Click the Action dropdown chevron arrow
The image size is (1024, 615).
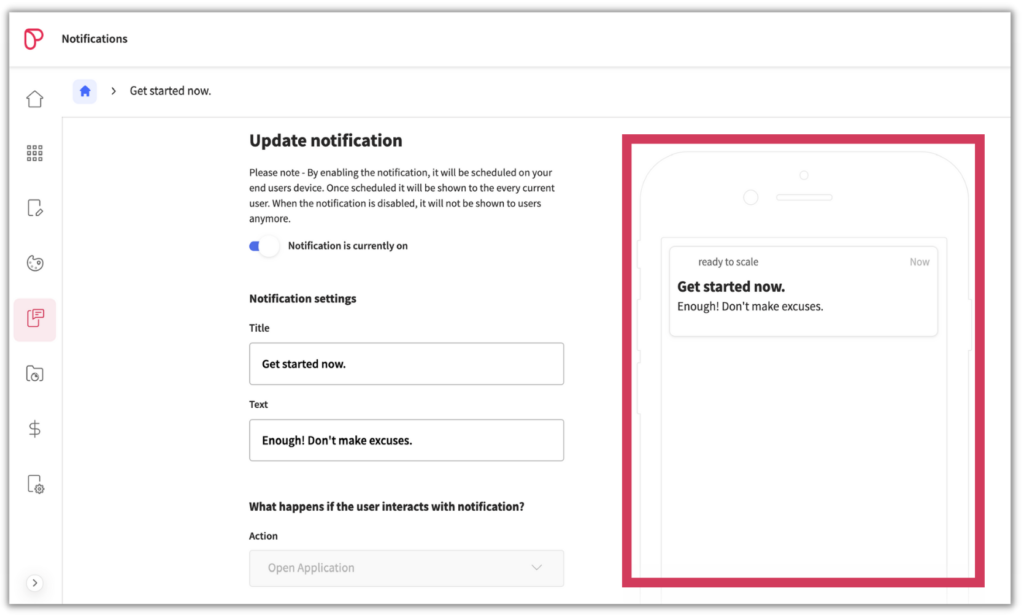coord(537,567)
